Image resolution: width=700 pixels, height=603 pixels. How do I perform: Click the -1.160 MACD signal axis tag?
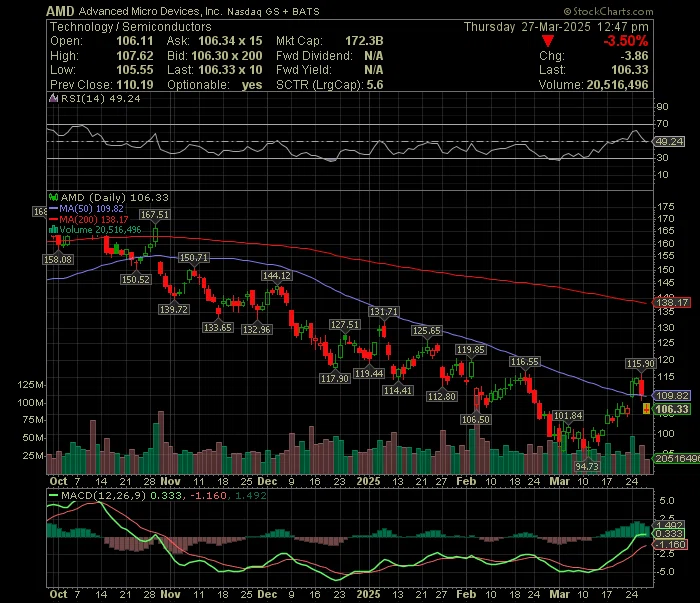coord(670,545)
